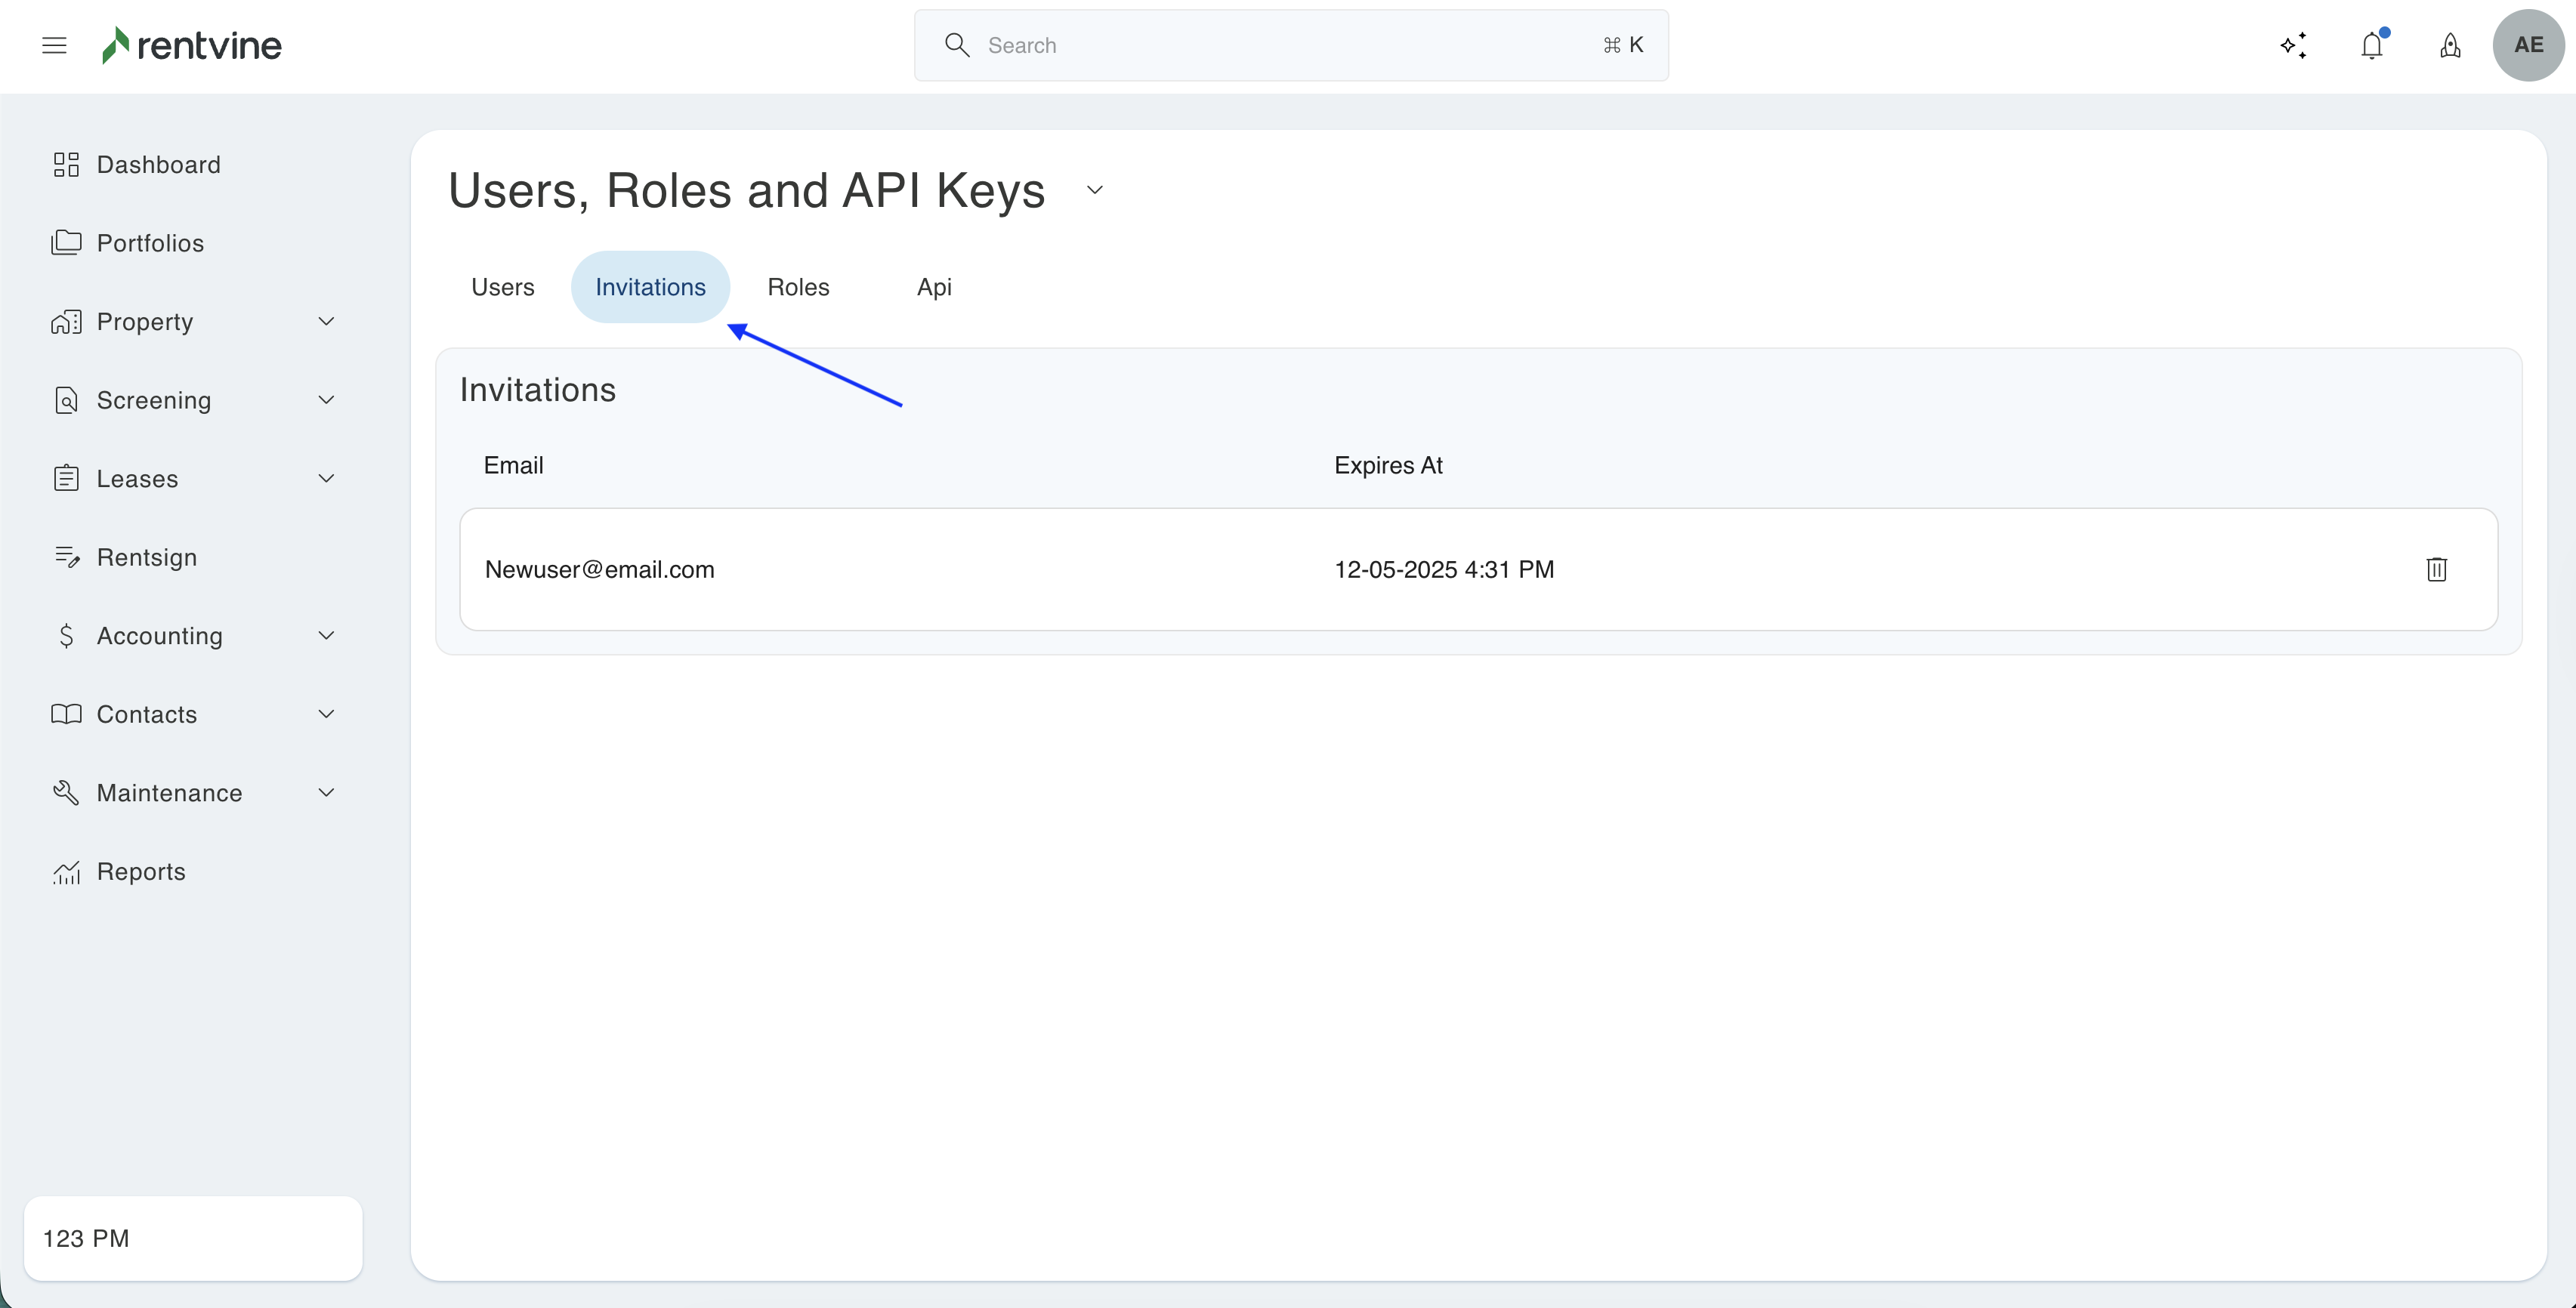Switch to the Users tab
Viewport: 2576px width, 1308px height.
[502, 287]
